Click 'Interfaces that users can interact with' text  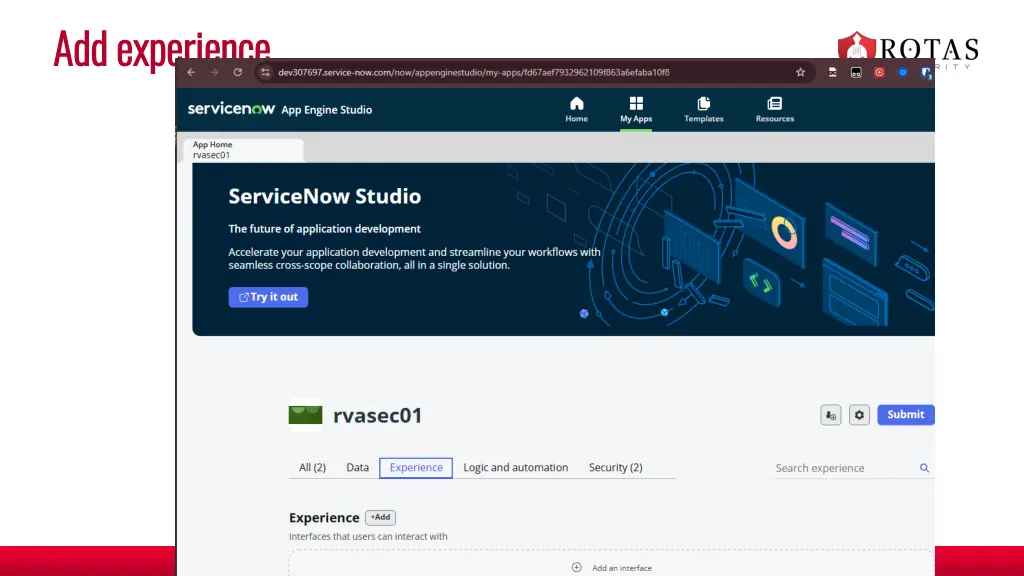[x=368, y=536]
